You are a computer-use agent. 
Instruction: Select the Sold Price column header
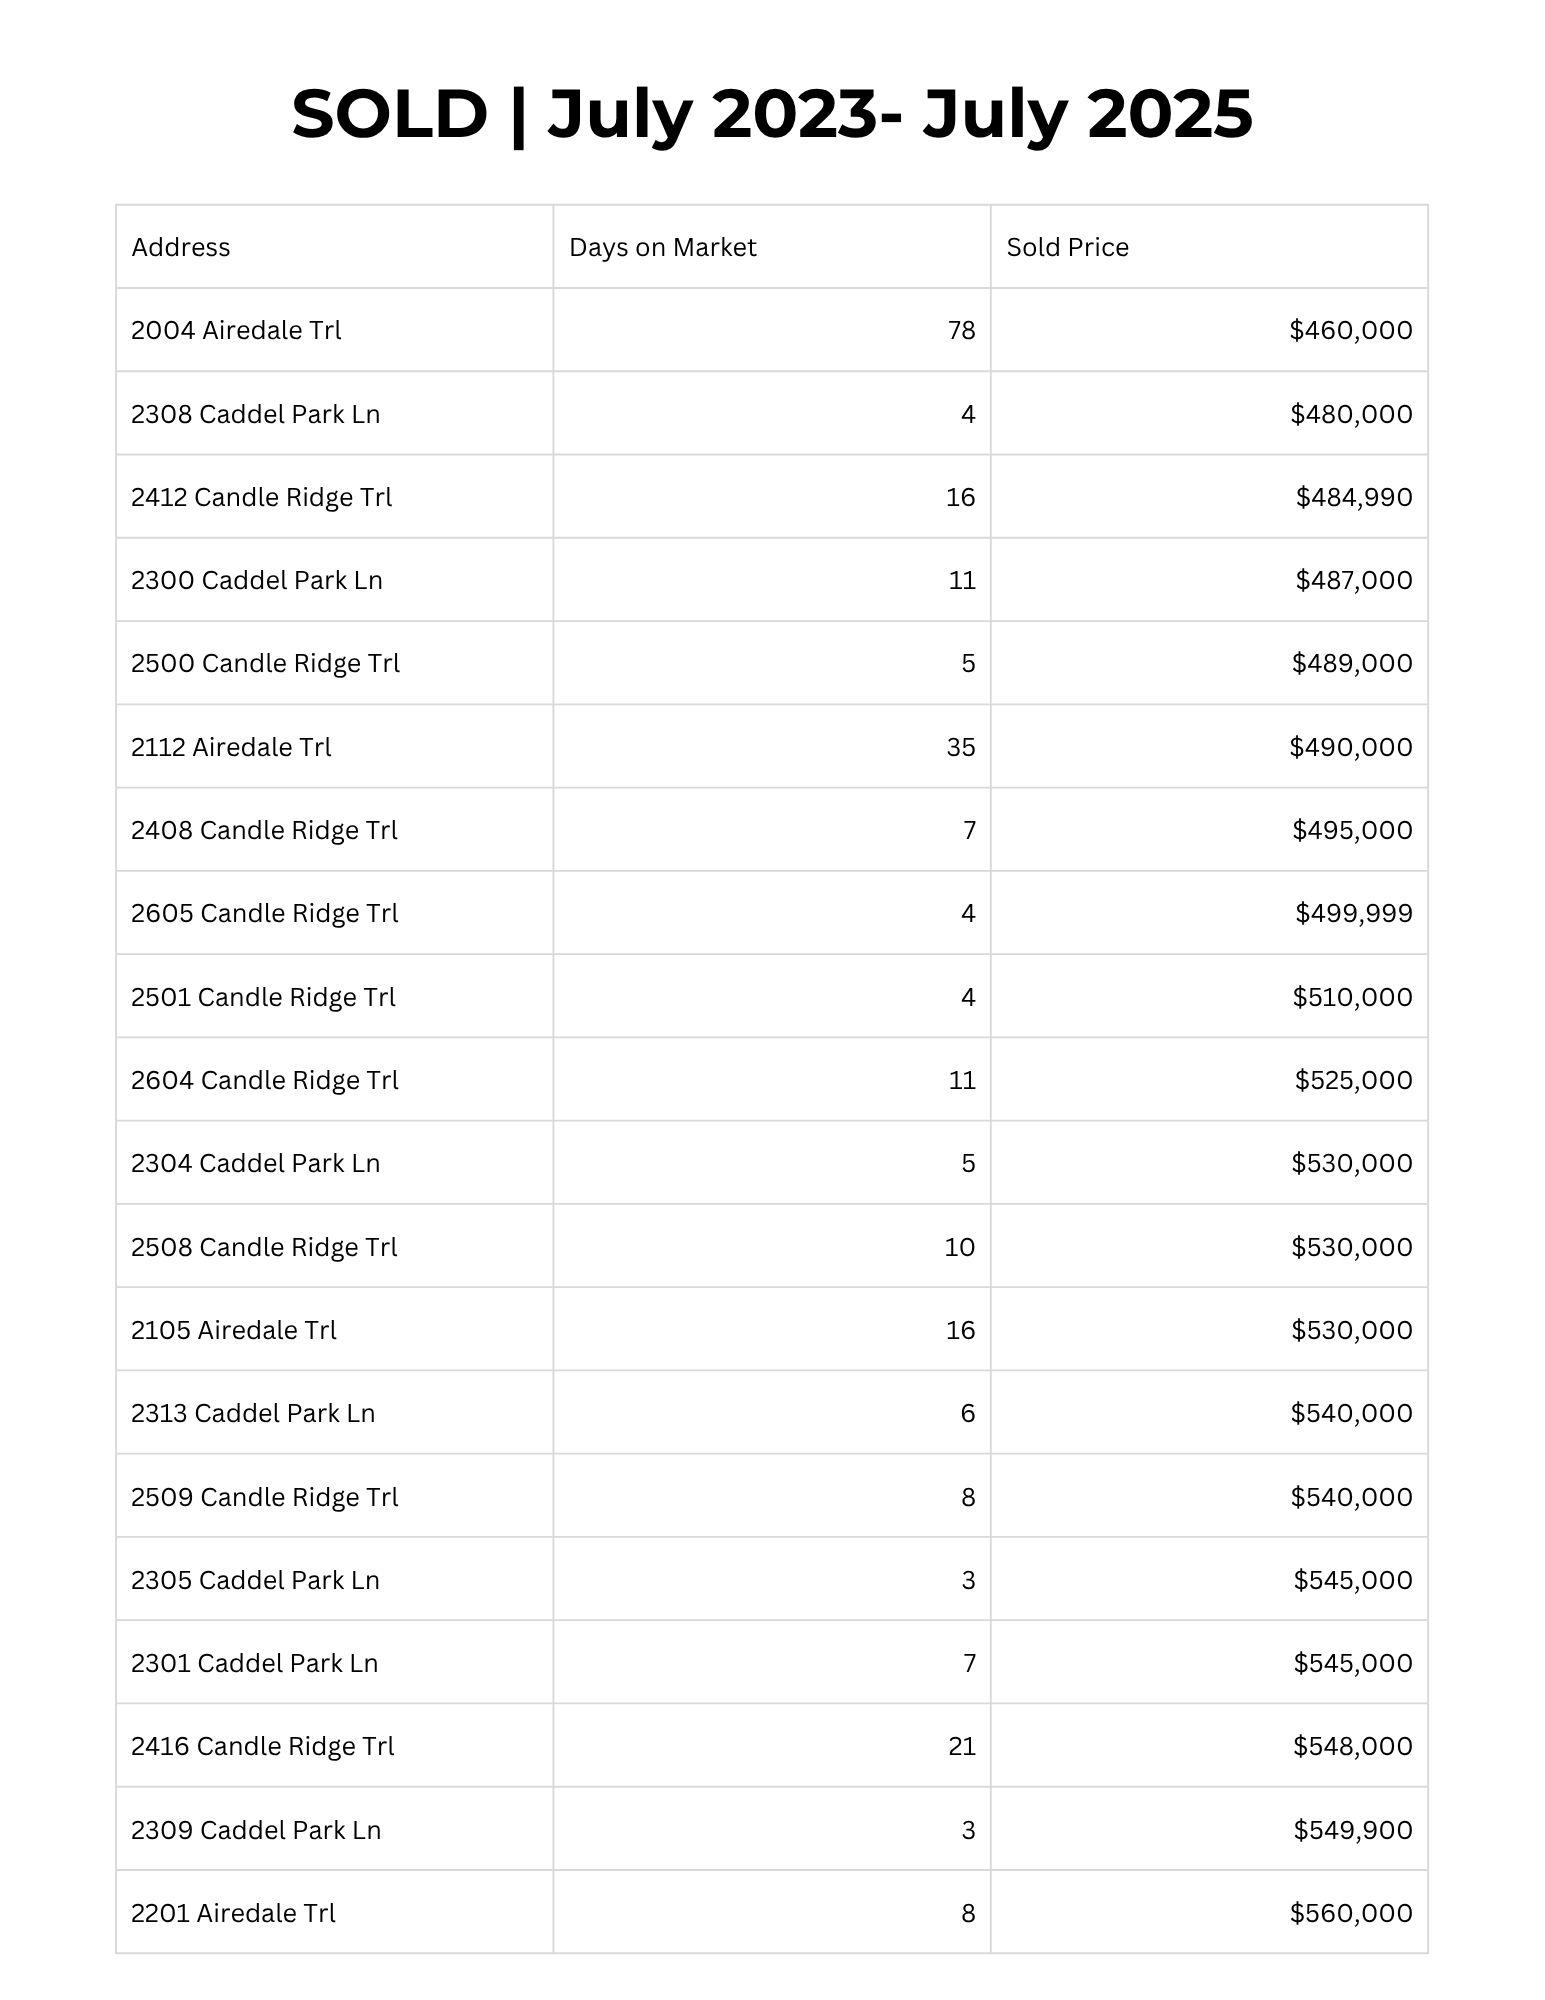click(x=1067, y=247)
